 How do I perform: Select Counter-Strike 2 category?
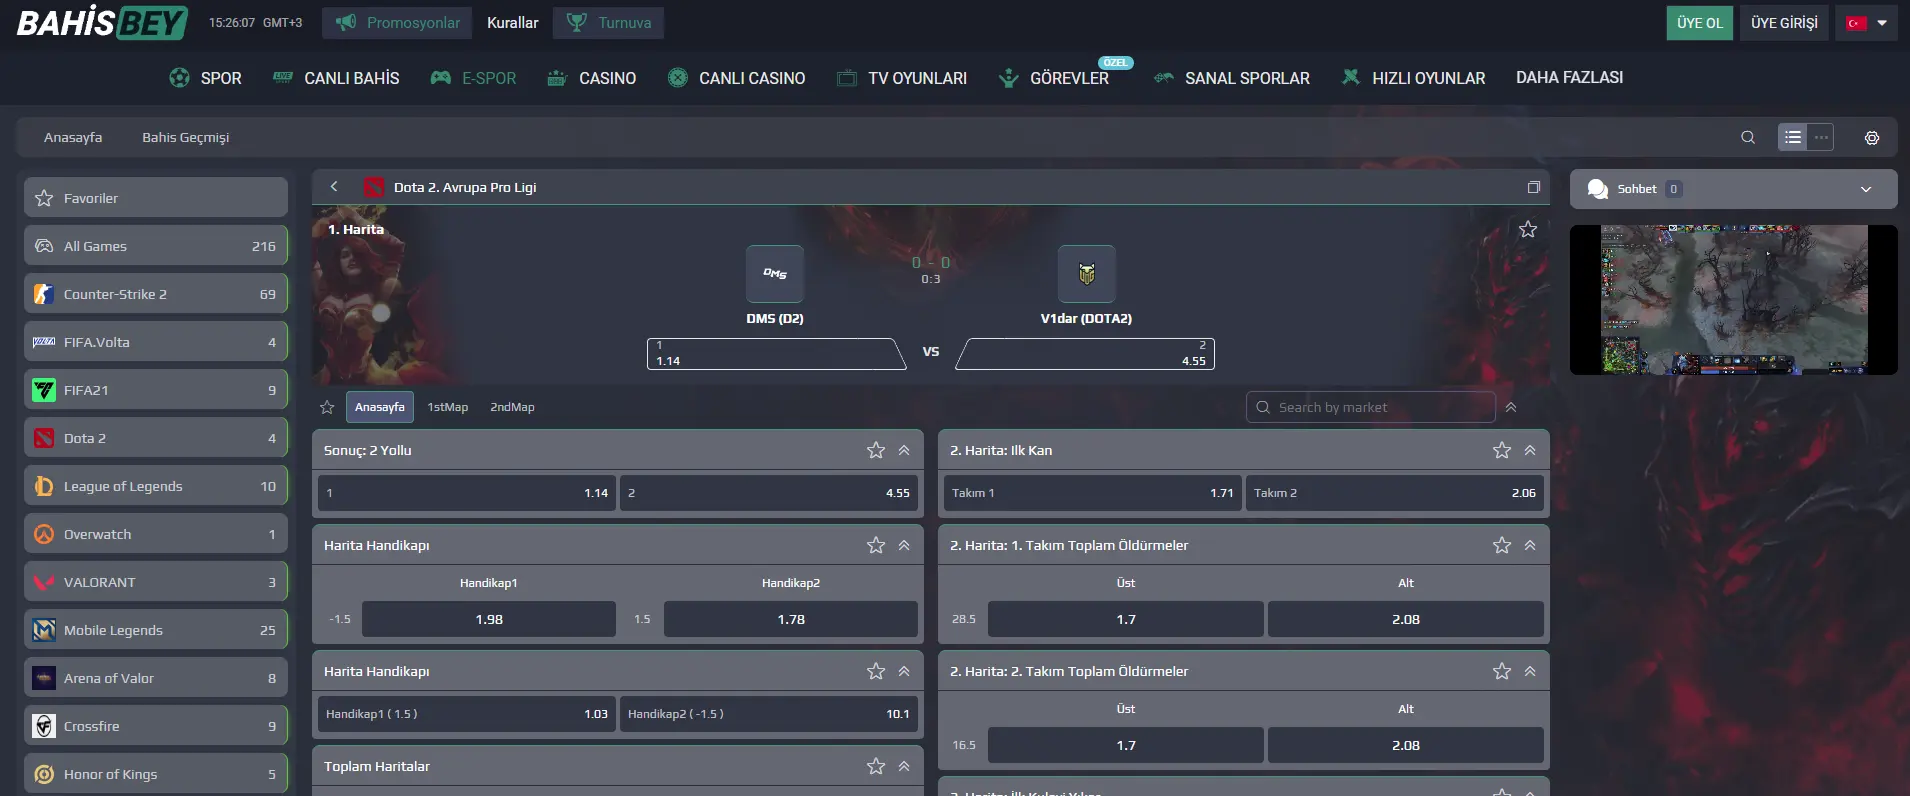point(156,294)
